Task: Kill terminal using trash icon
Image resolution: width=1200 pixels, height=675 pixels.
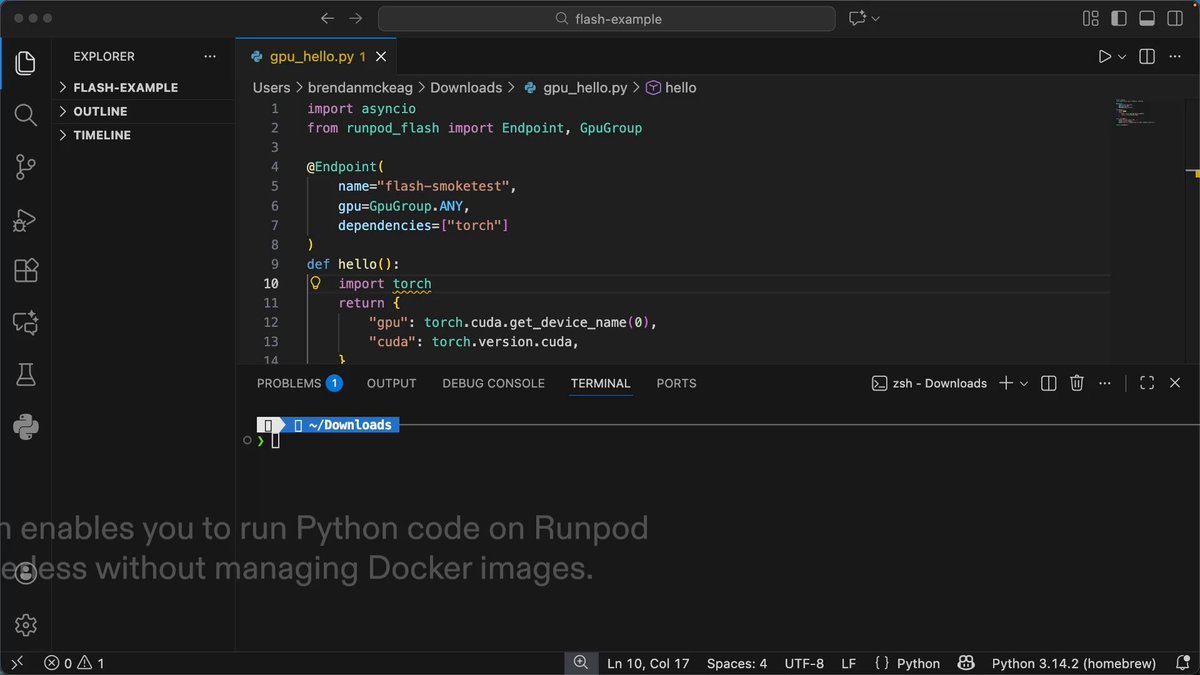Action: pyautogui.click(x=1077, y=383)
